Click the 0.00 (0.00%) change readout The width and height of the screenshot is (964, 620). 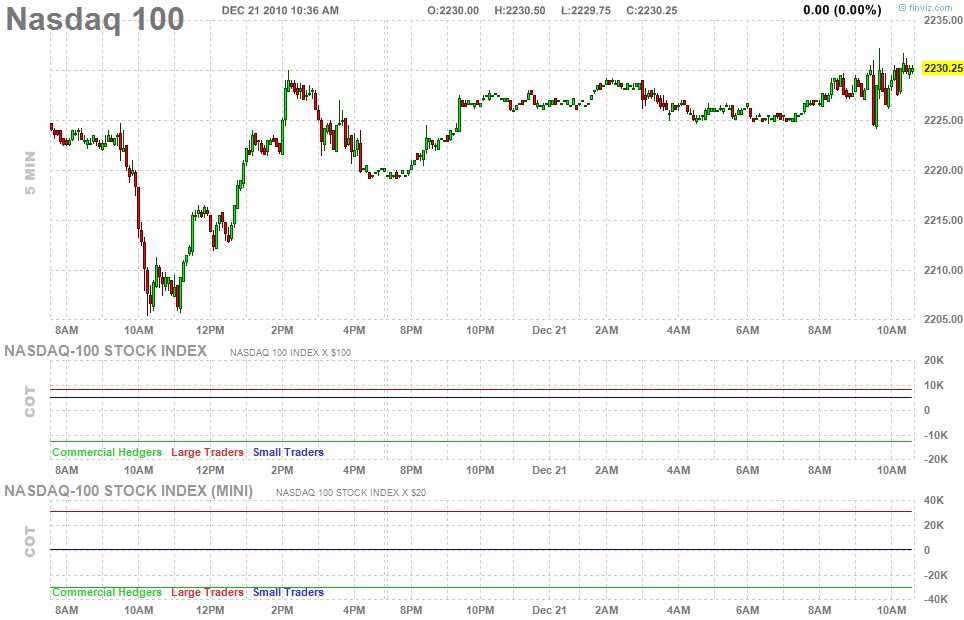[842, 10]
